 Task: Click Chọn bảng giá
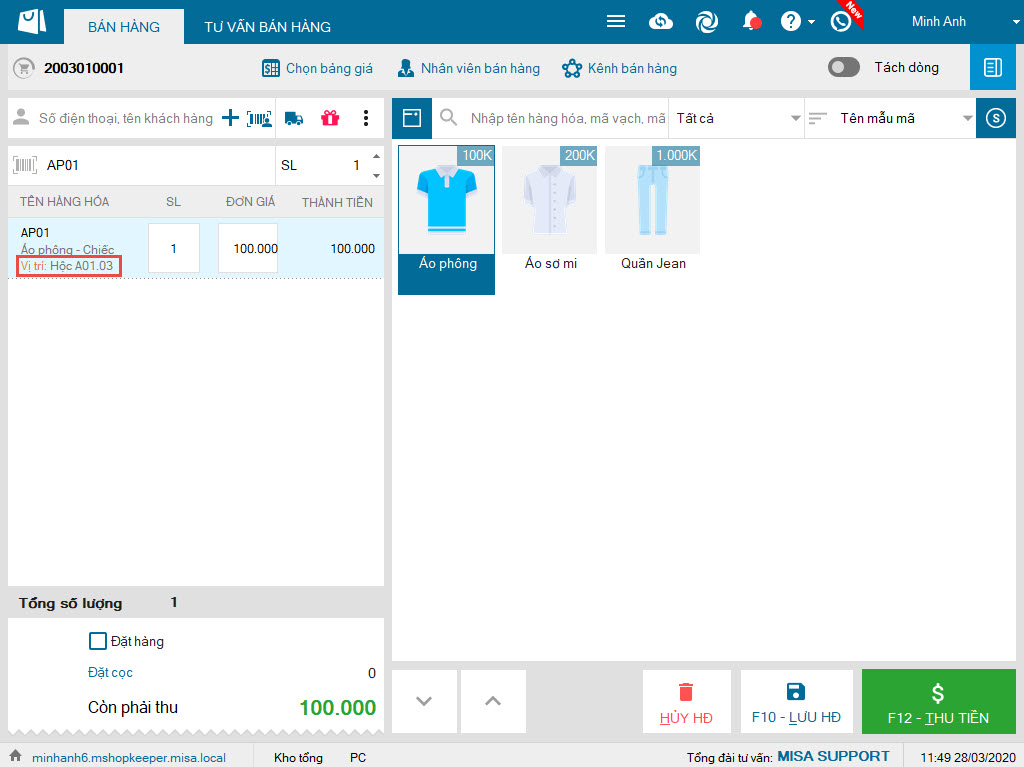(317, 68)
